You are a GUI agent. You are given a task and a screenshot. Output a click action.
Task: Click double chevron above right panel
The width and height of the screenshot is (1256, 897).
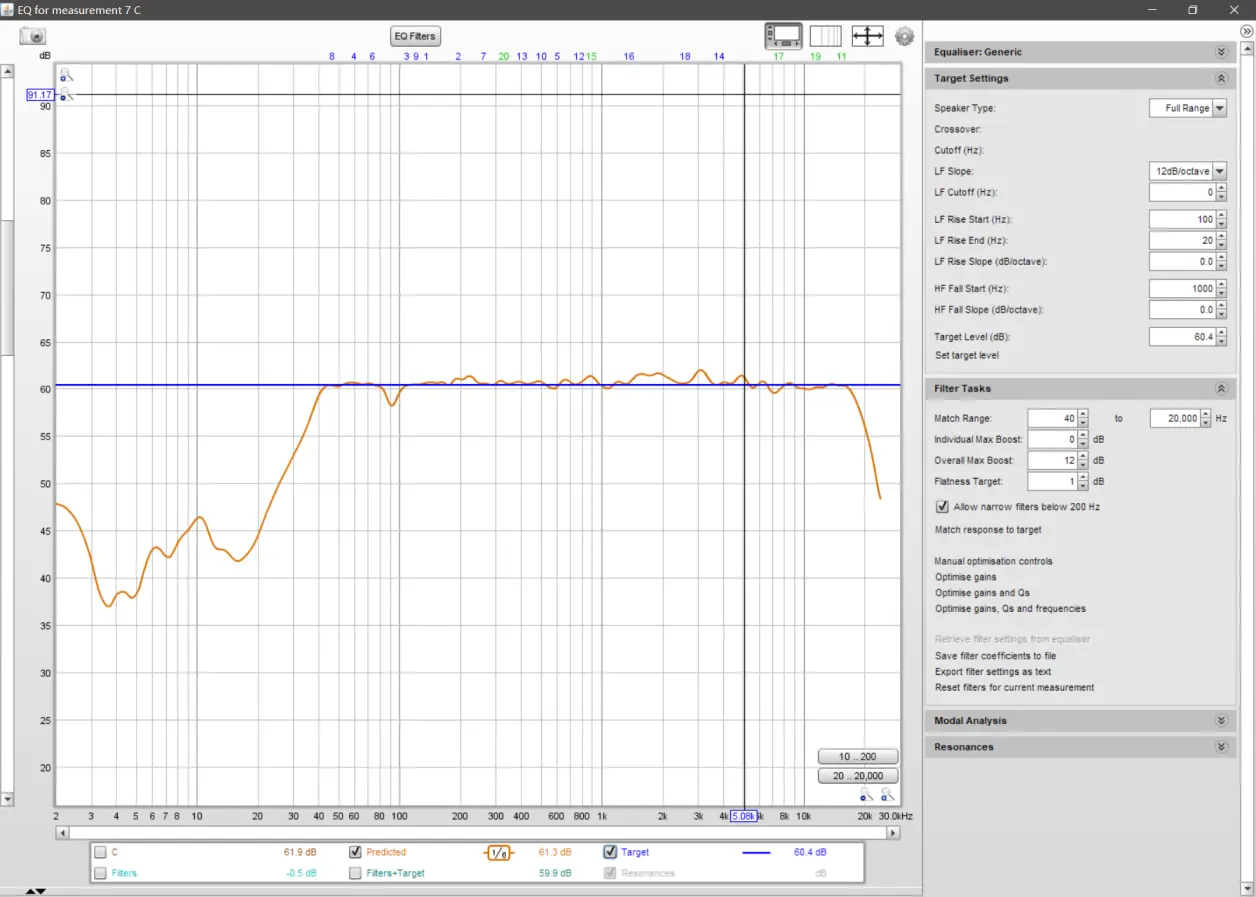(1246, 31)
